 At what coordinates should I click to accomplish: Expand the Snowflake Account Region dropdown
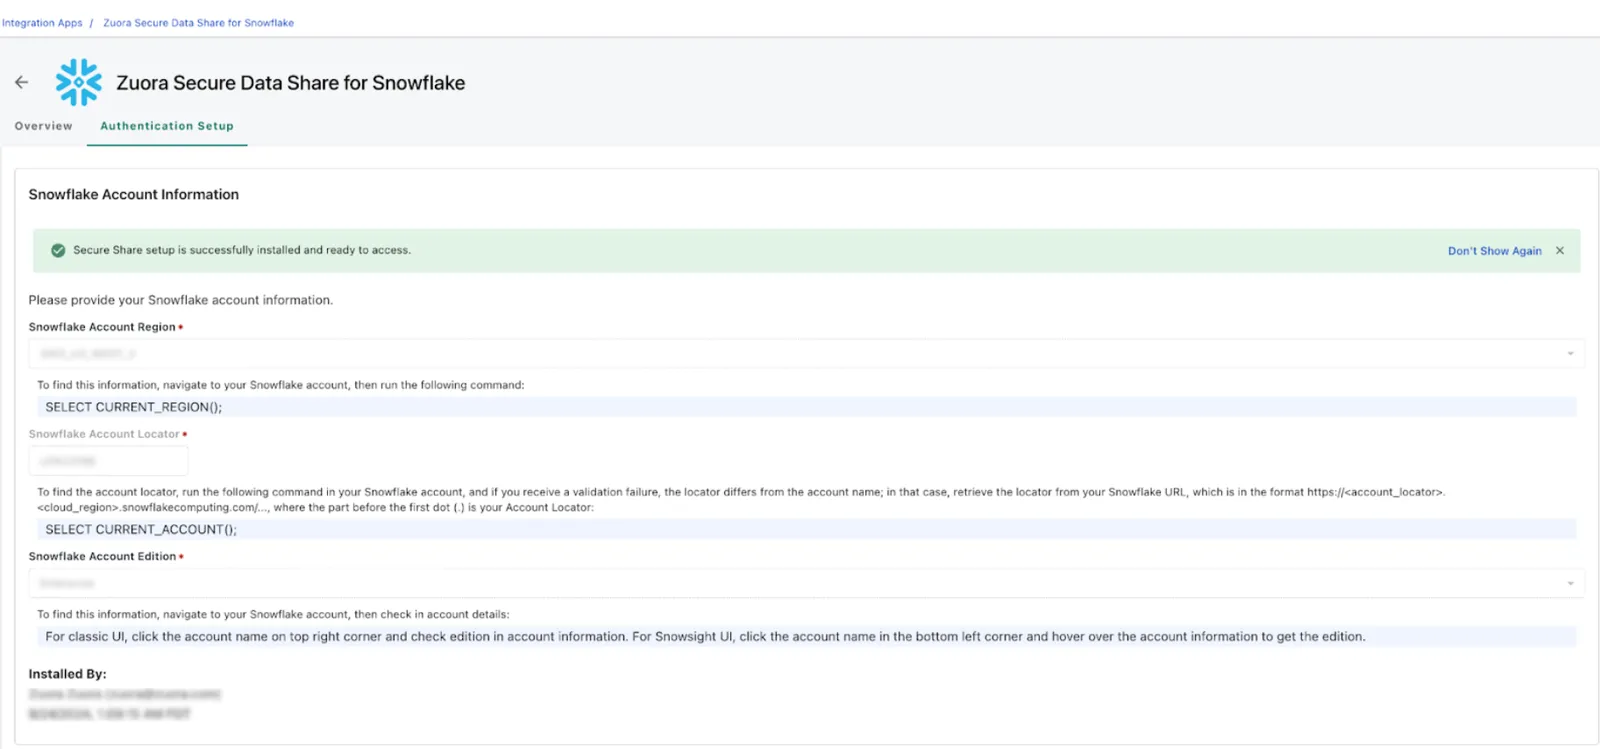[x=806, y=353]
